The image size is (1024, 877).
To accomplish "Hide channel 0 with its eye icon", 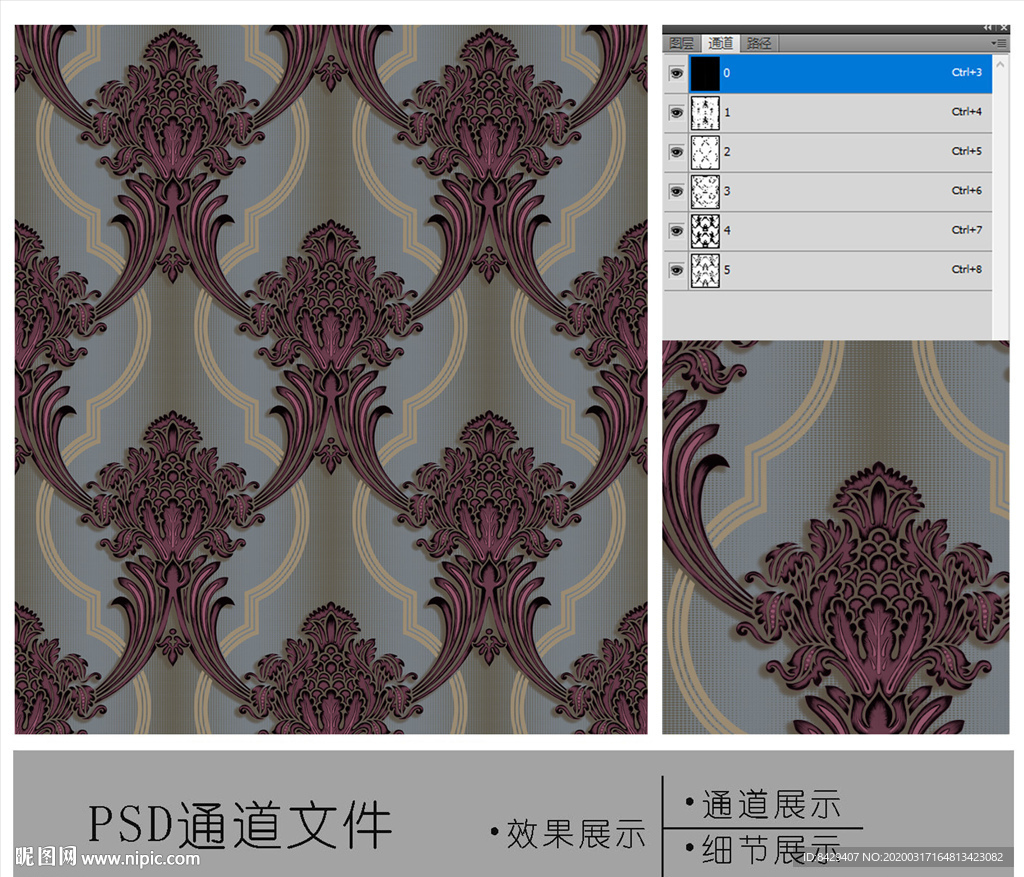I will (677, 73).
